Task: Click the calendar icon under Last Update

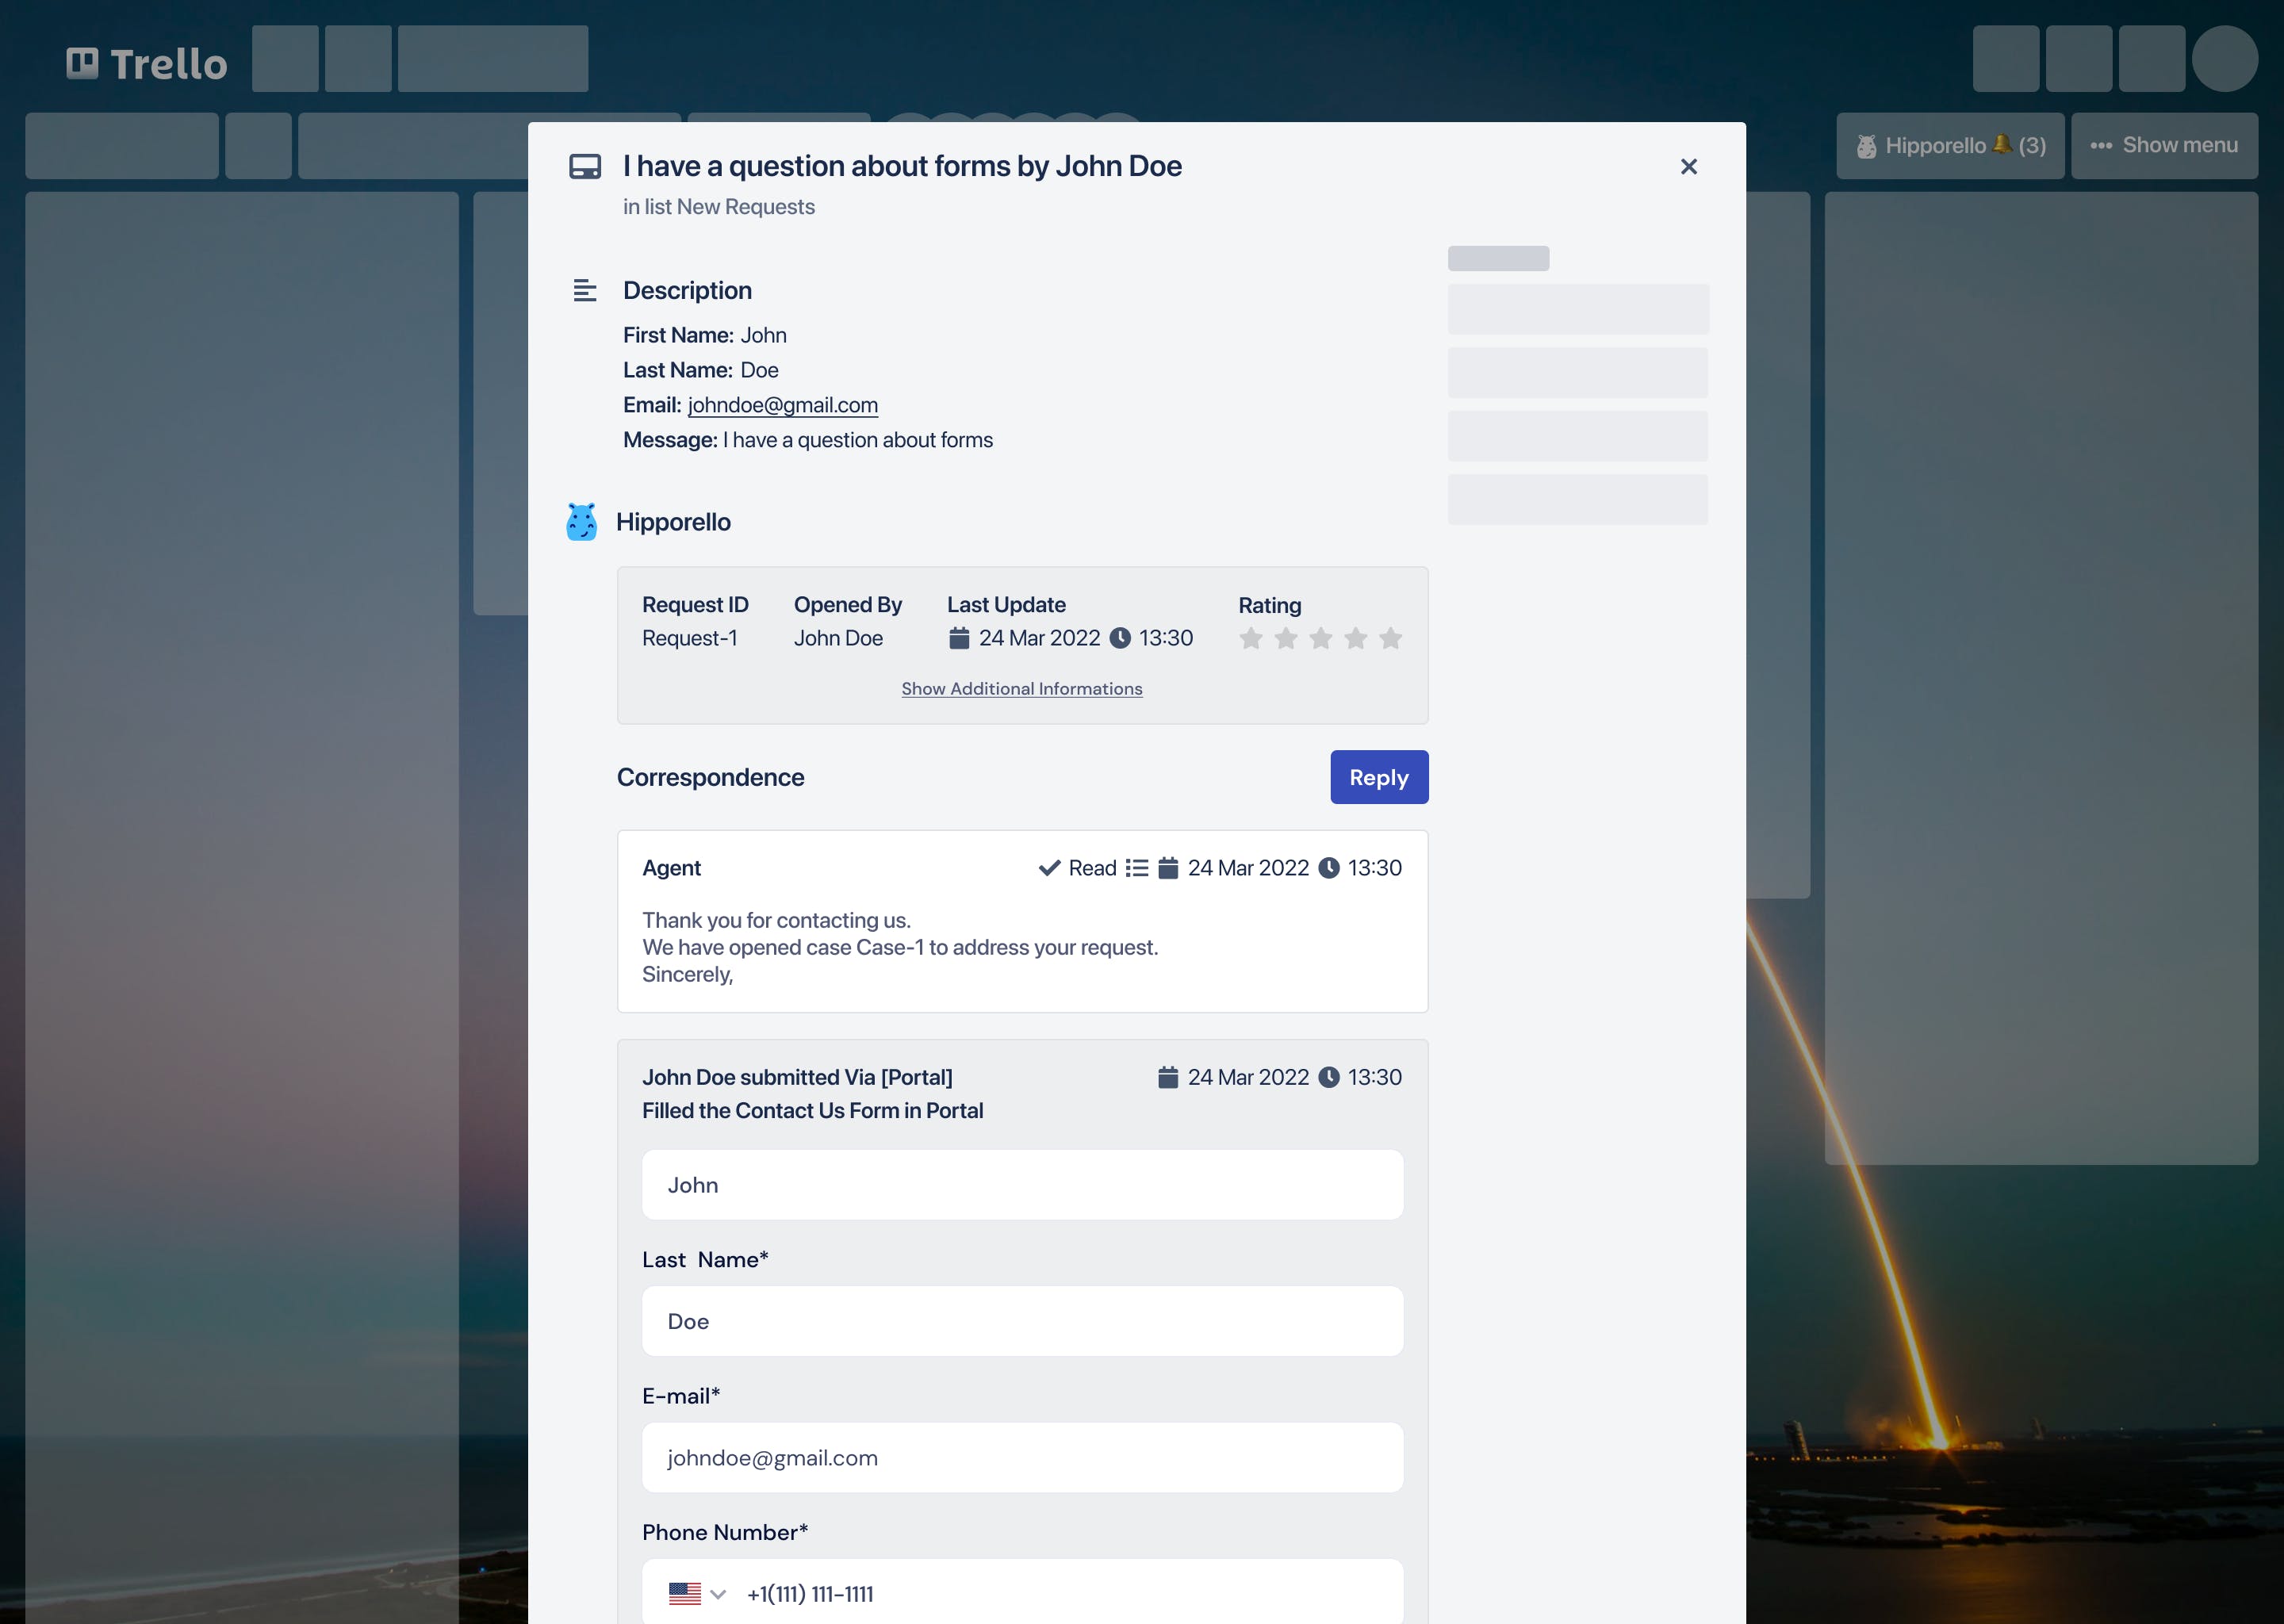Action: 959,638
